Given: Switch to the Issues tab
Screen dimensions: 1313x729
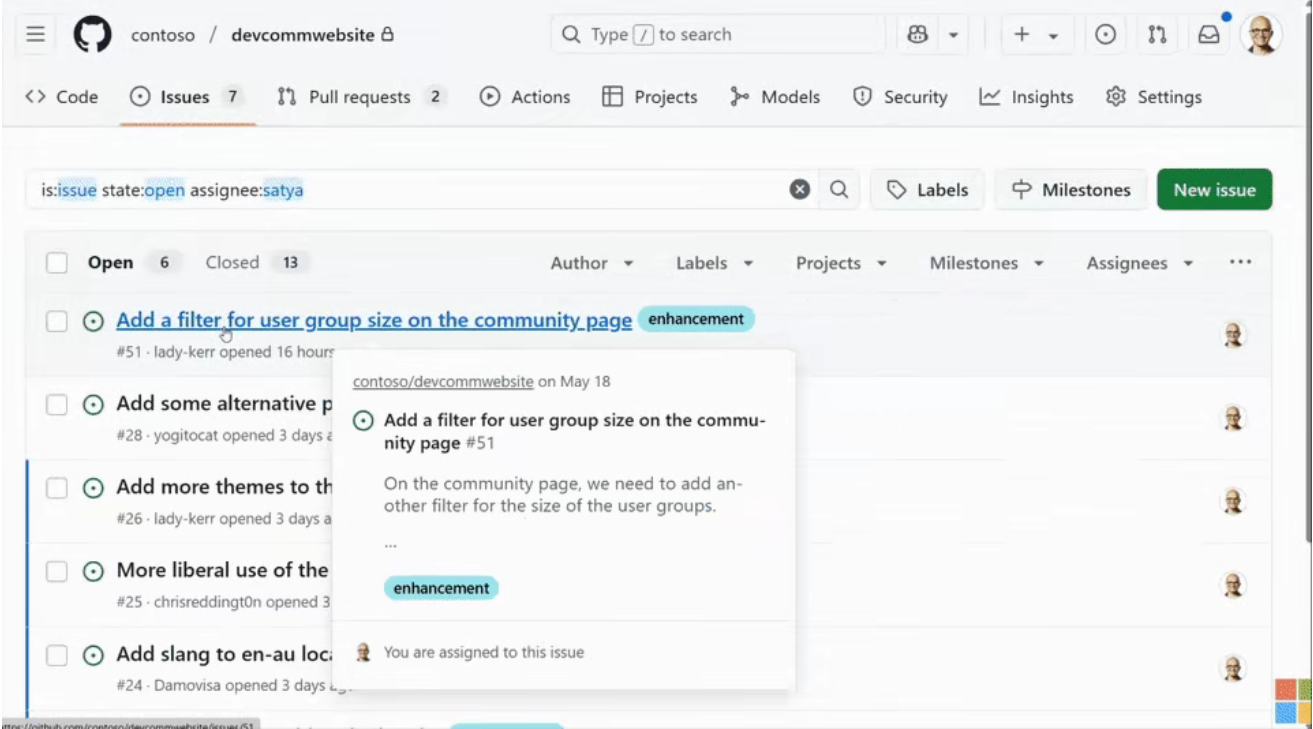Looking at the screenshot, I should 187,97.
